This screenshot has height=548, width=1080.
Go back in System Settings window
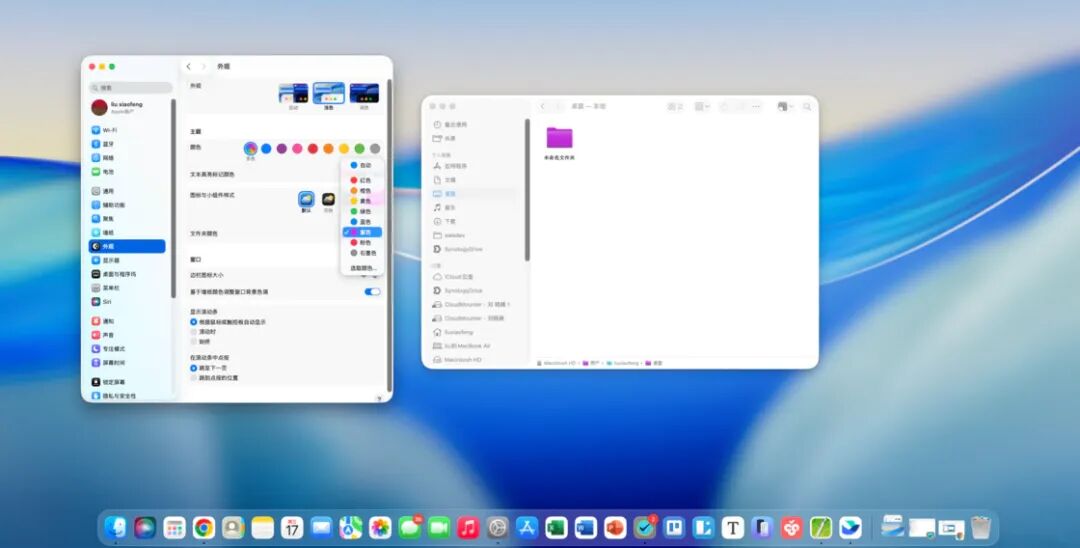pos(189,67)
